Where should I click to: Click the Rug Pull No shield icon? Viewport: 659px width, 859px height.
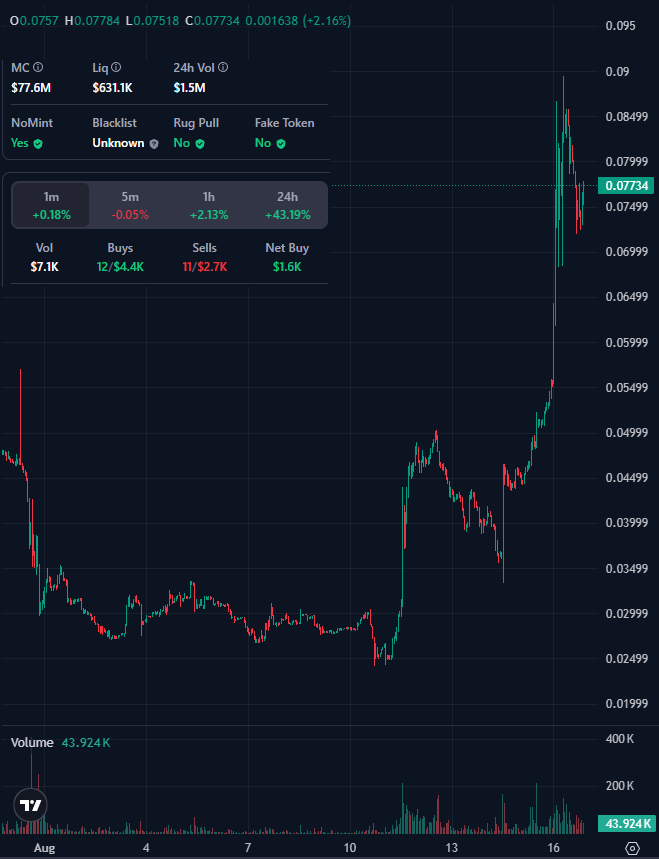(x=200, y=144)
